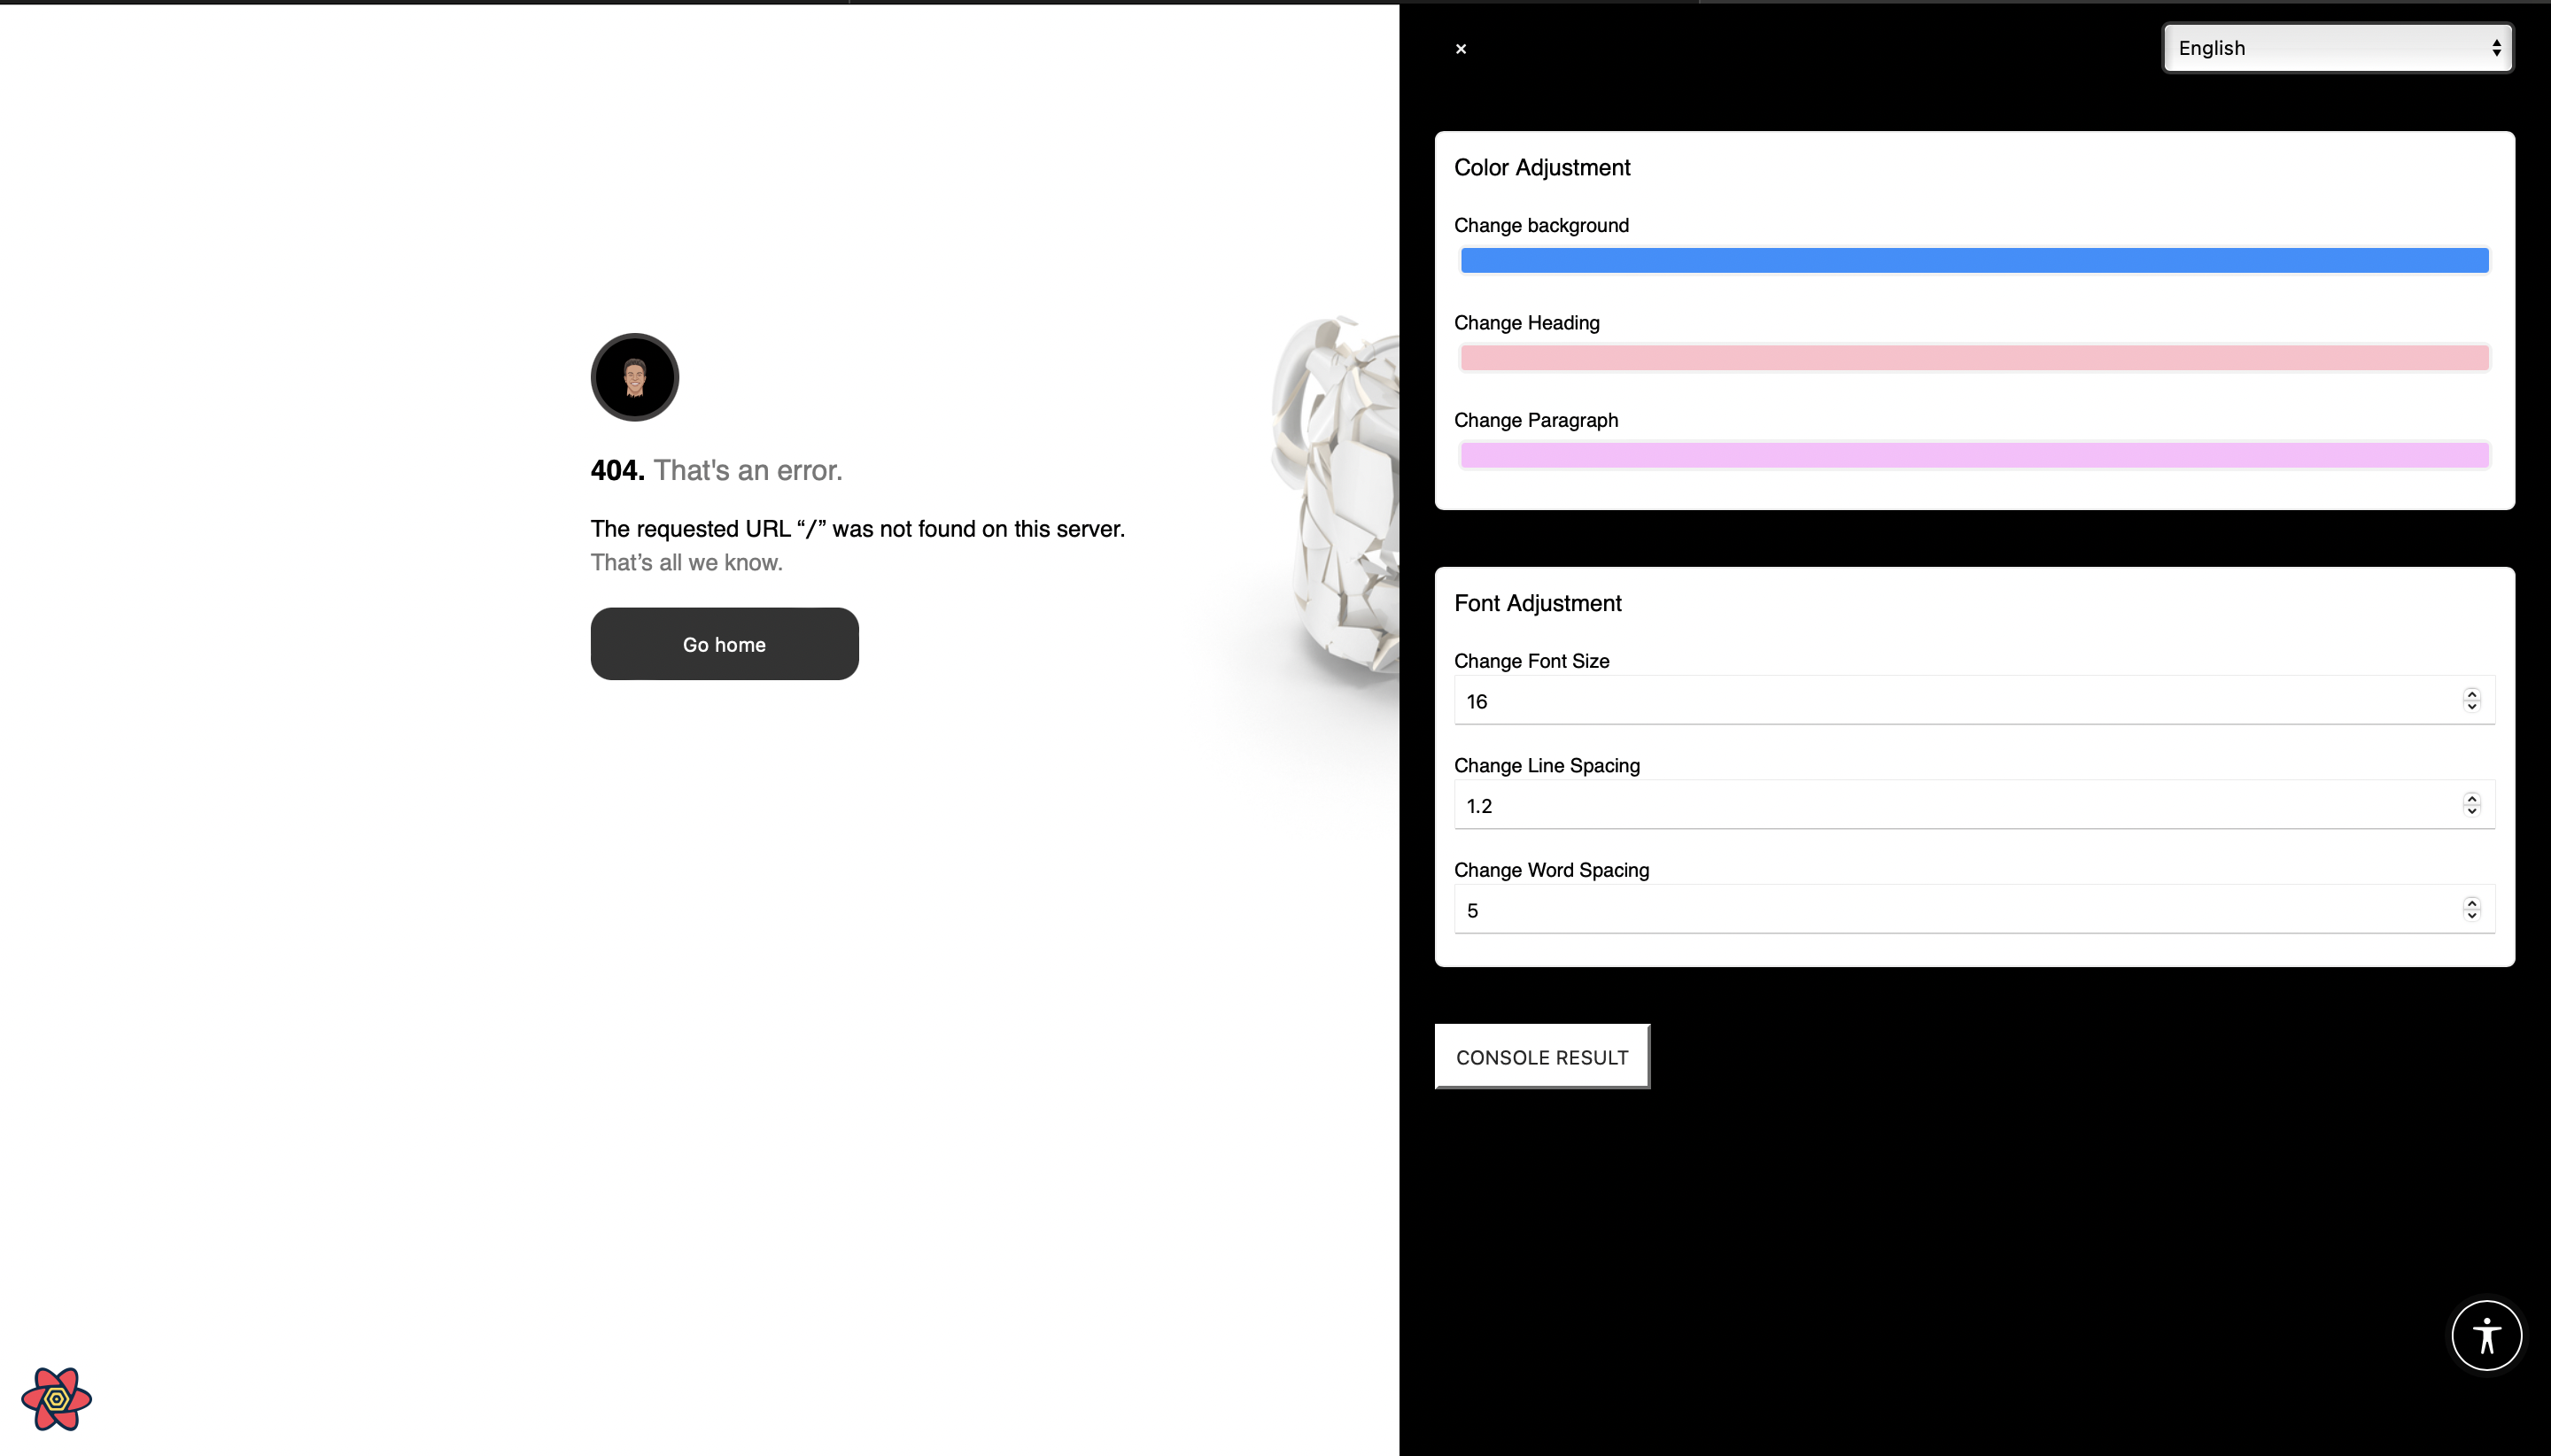Viewport: 2551px width, 1456px height.
Task: Click the round avatar portrait image
Action: [x=634, y=377]
